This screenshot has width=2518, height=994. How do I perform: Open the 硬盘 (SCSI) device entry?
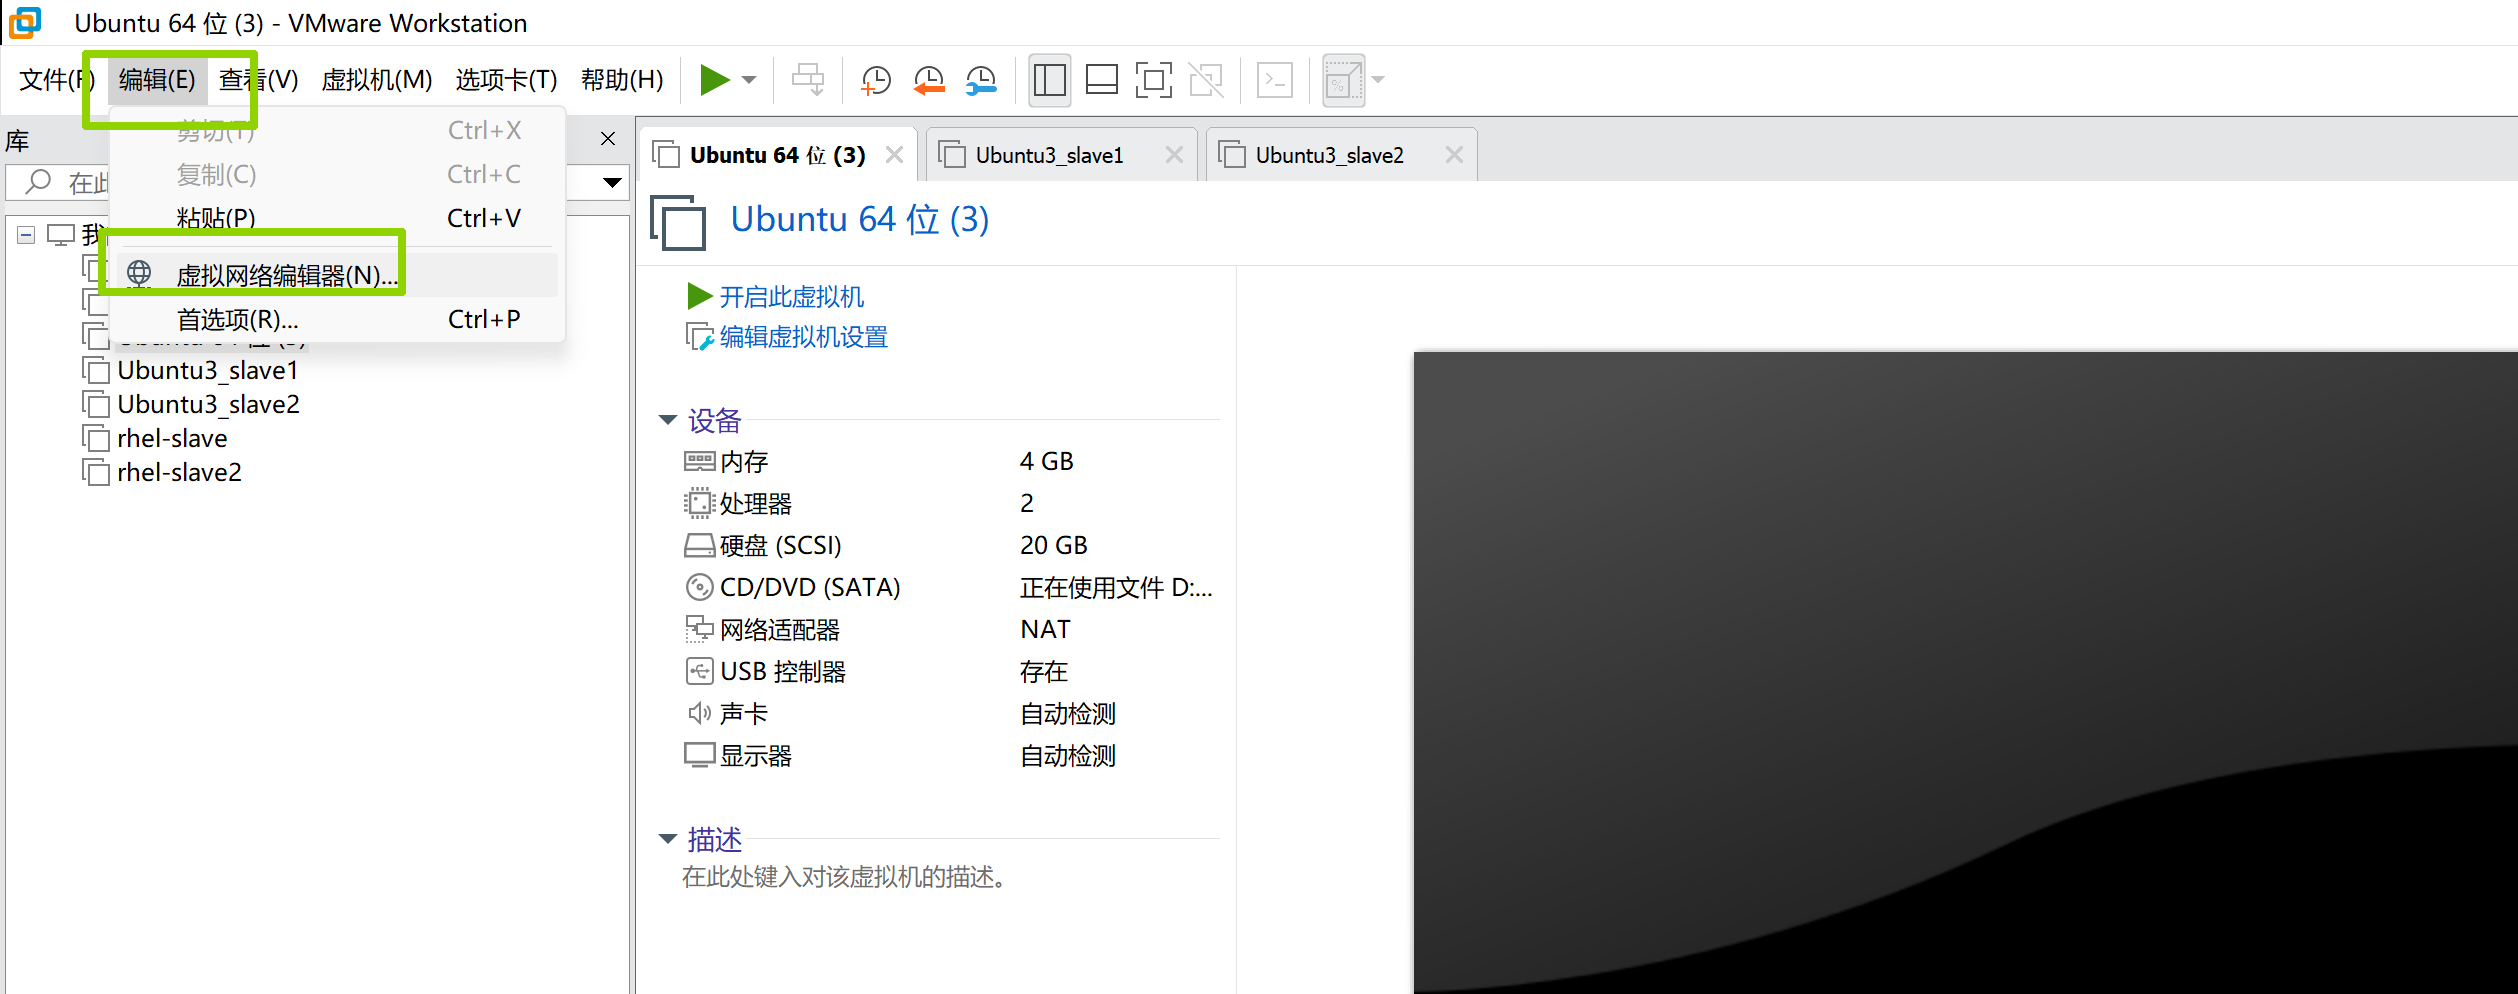coord(763,545)
